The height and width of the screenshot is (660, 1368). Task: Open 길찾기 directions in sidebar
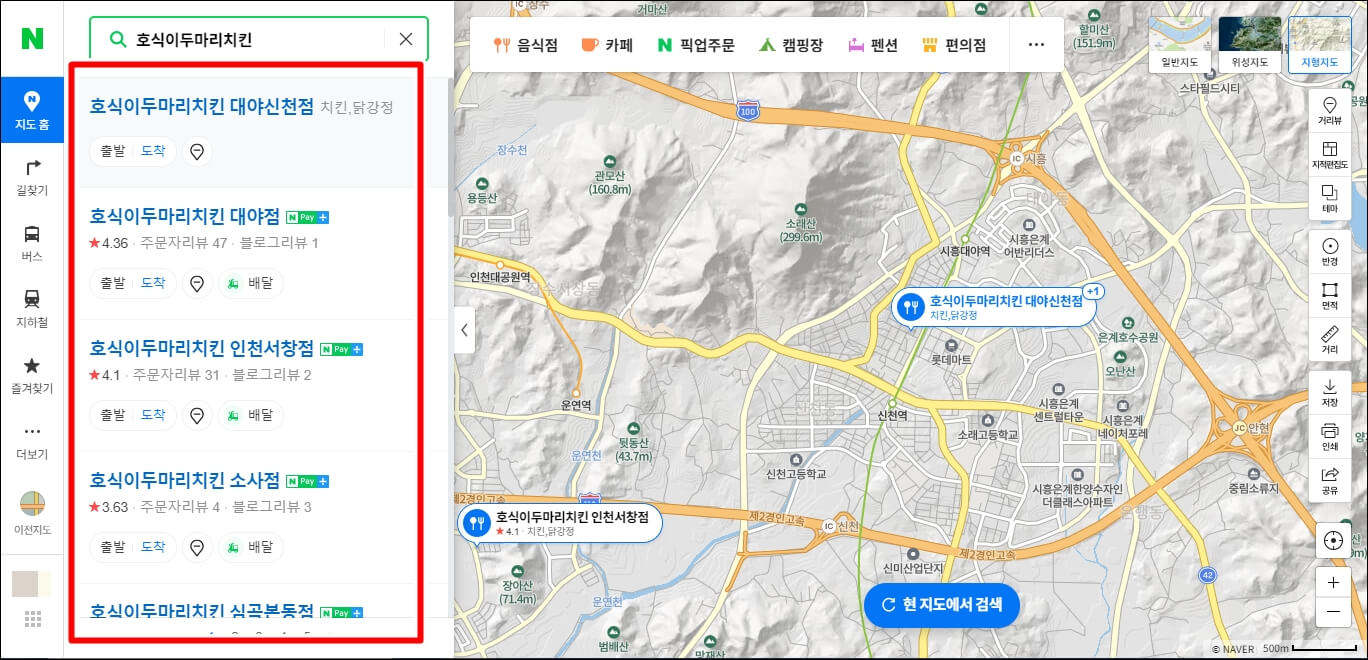32,177
